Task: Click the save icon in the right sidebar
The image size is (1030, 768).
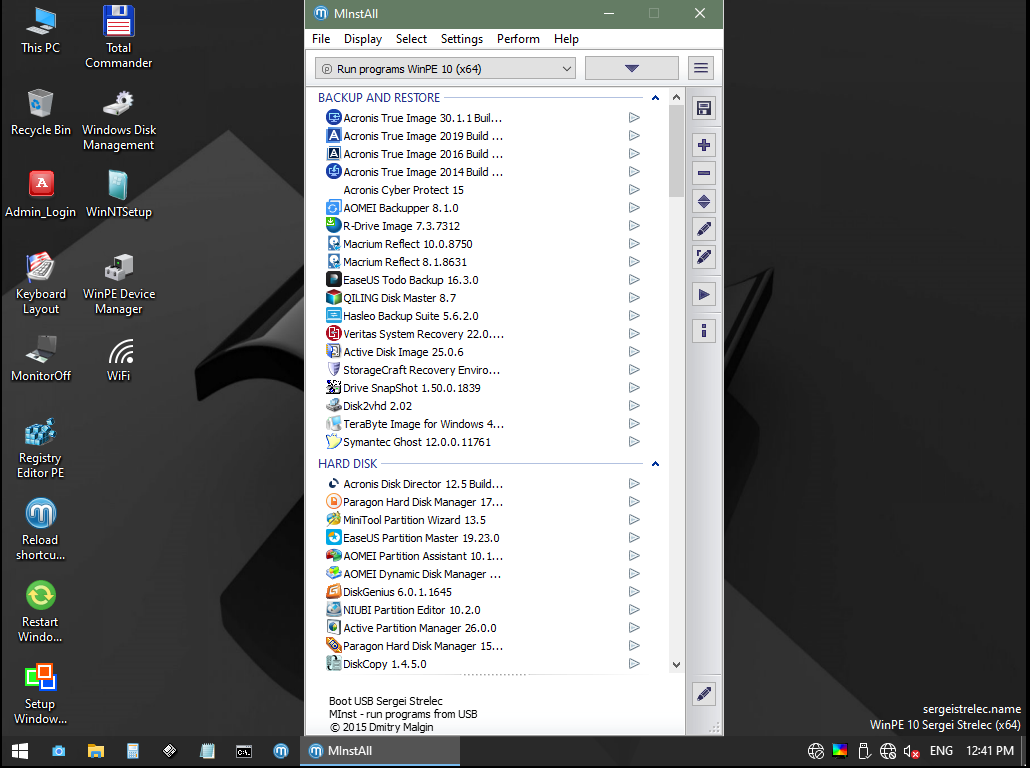Action: 703,107
